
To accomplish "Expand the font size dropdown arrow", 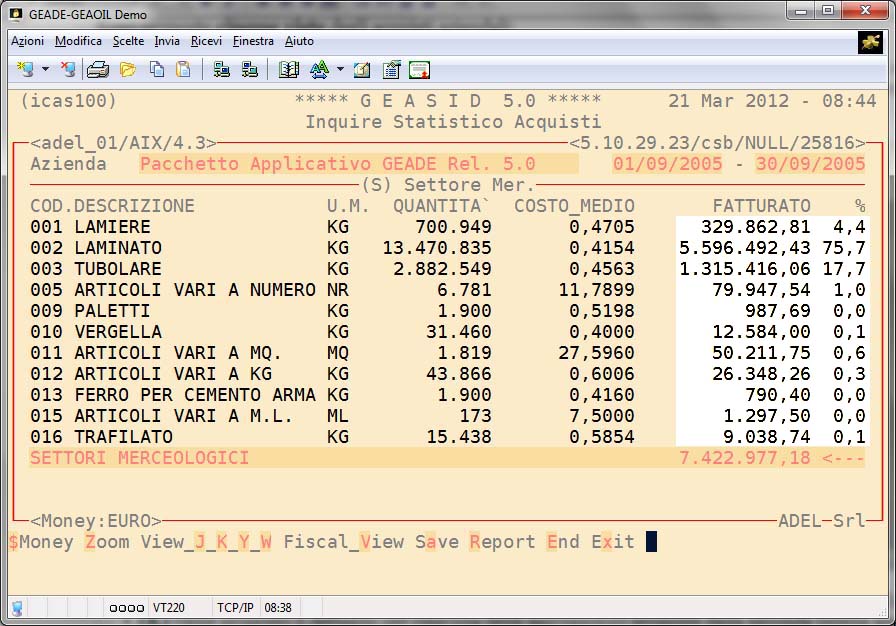I will click(x=340, y=69).
